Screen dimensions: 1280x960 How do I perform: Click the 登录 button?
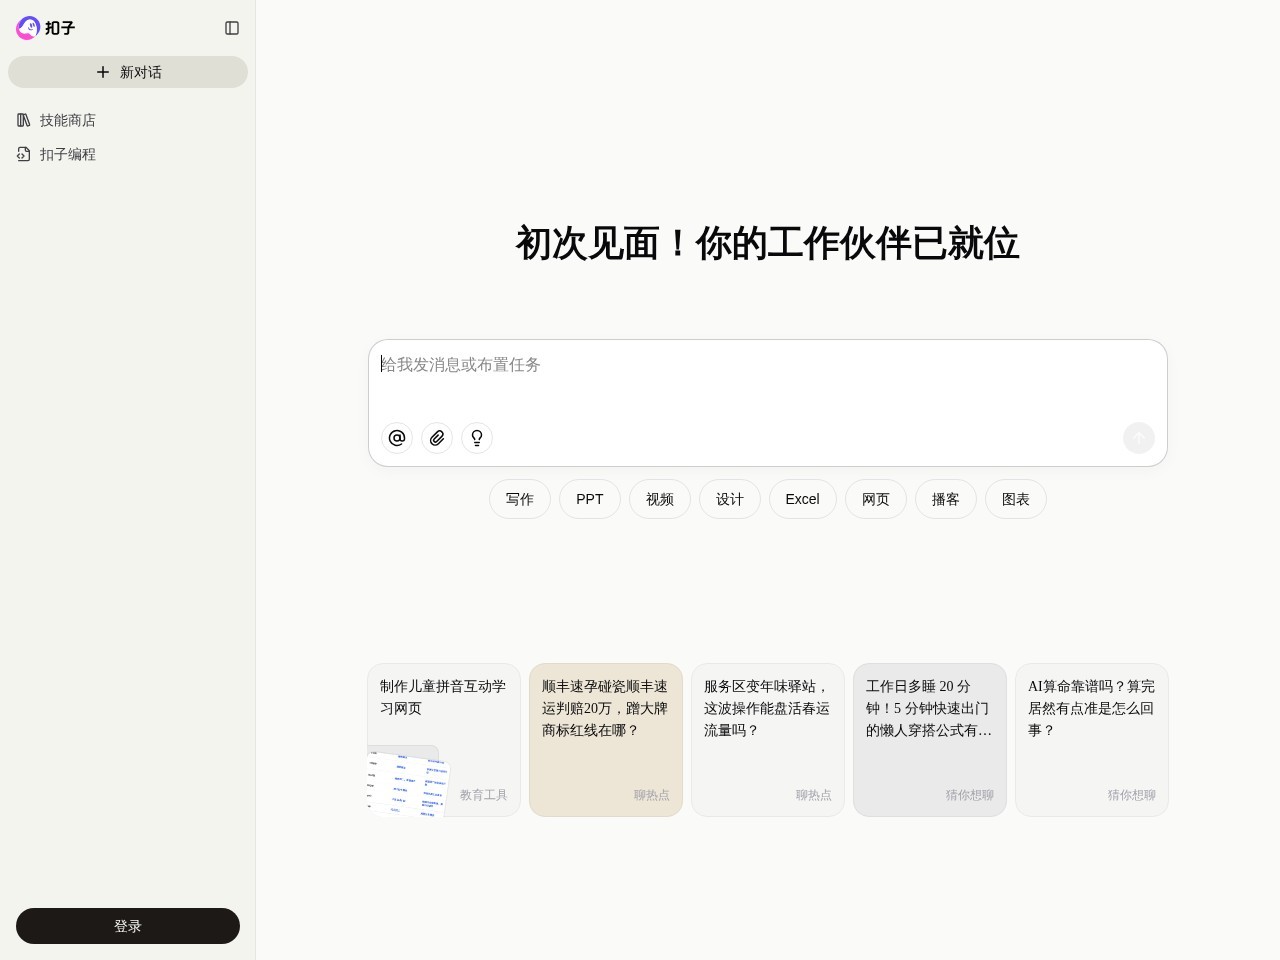(128, 926)
